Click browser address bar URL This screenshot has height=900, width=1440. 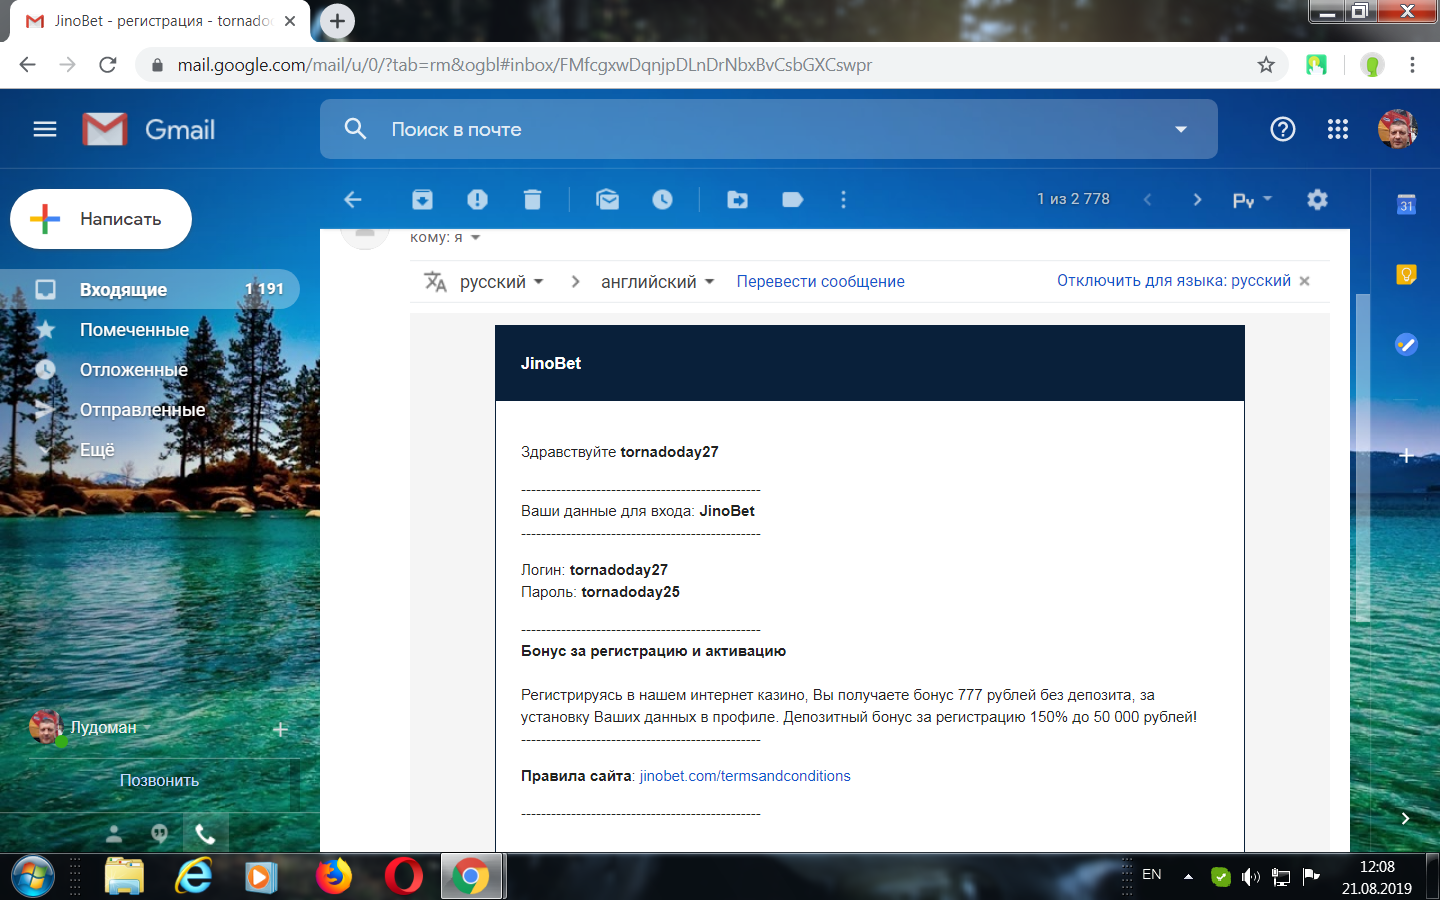[524, 65]
